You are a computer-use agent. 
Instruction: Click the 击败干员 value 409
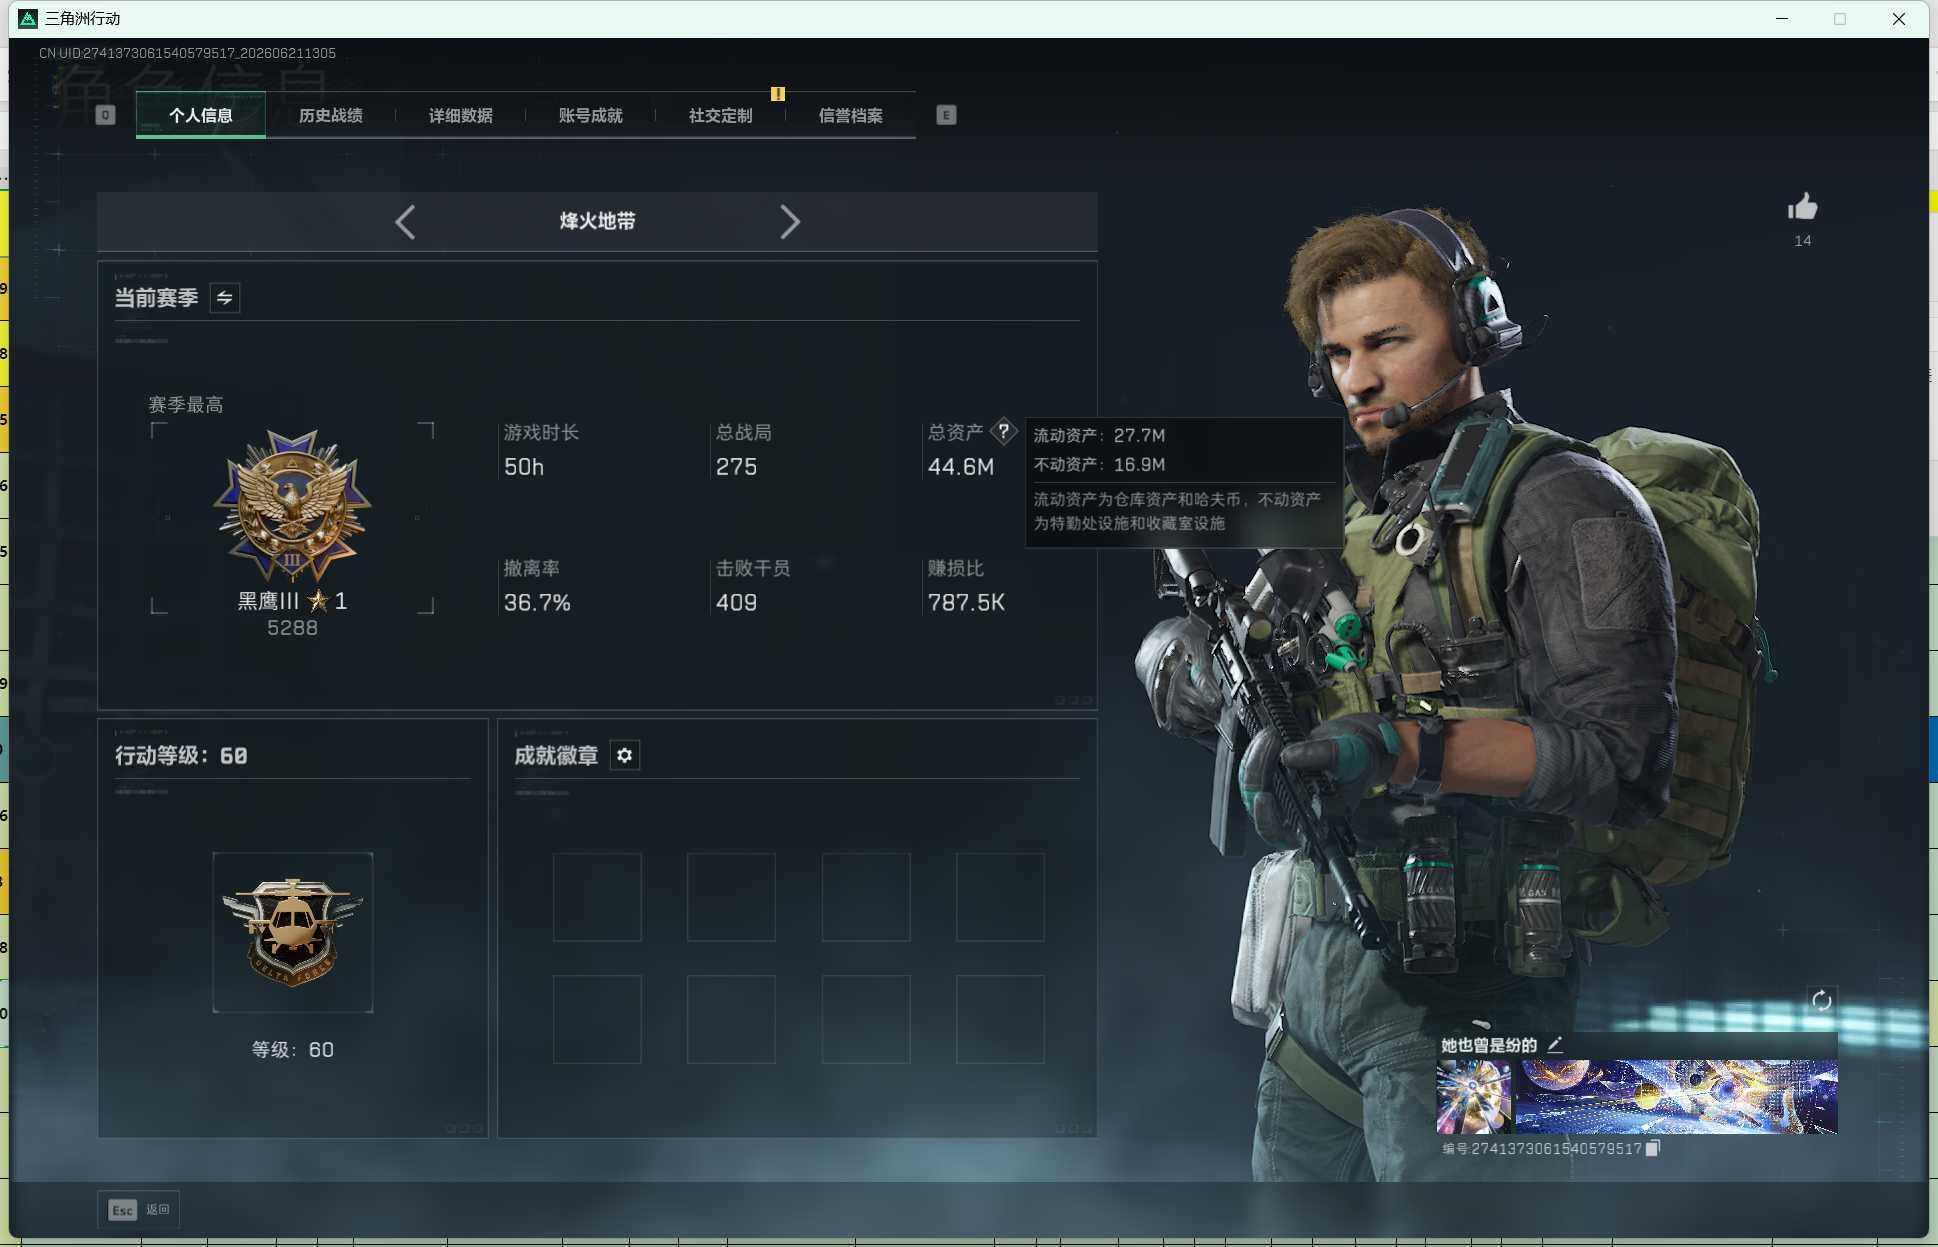pyautogui.click(x=736, y=603)
